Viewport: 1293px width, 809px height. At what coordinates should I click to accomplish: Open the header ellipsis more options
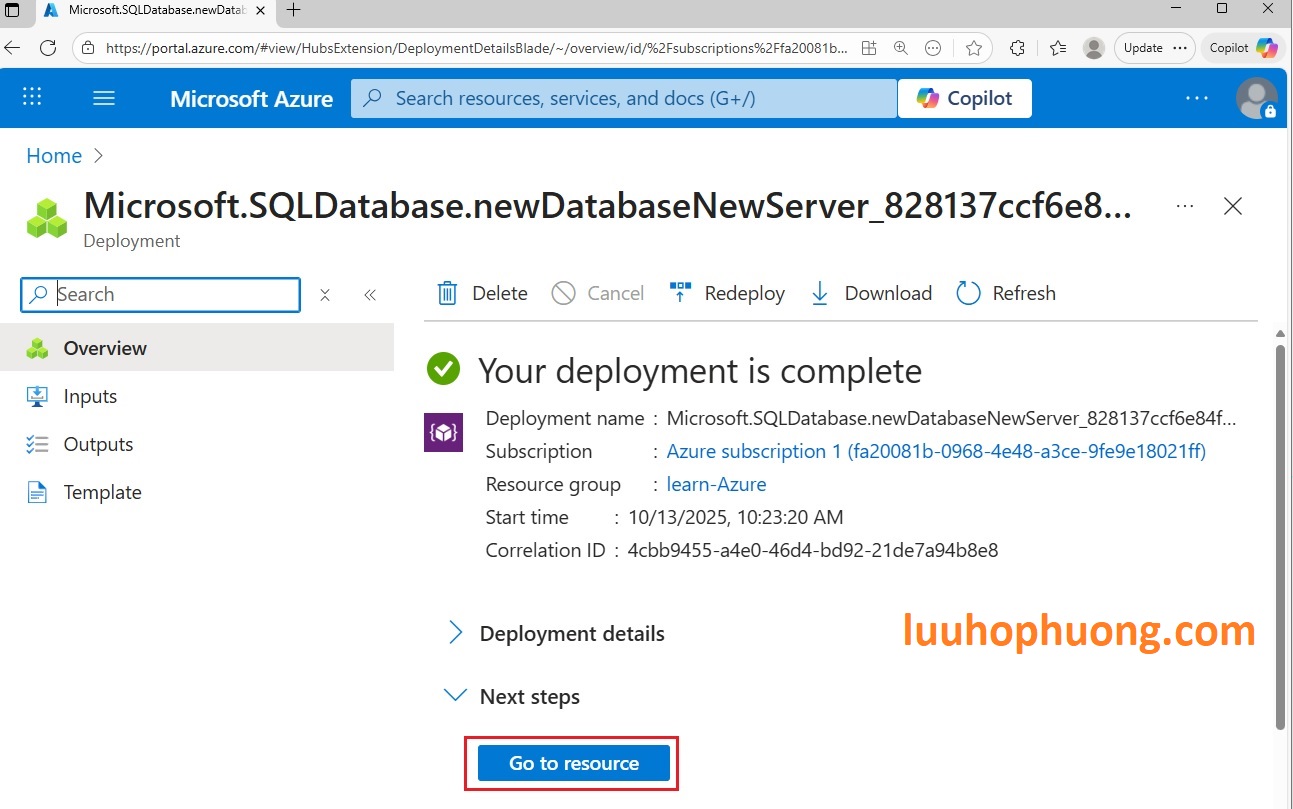(x=1196, y=98)
